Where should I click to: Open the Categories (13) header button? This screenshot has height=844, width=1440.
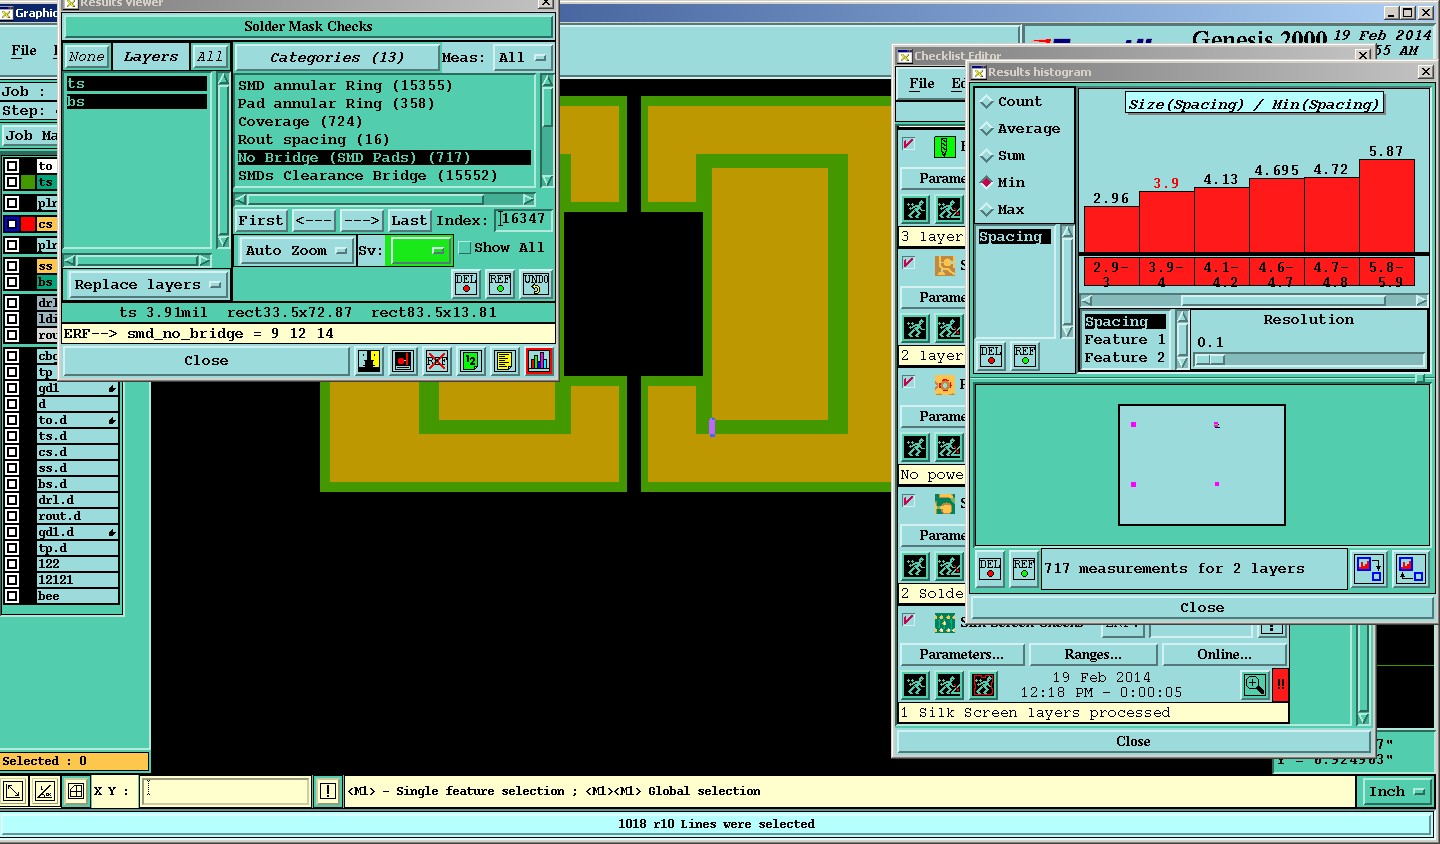click(x=337, y=57)
